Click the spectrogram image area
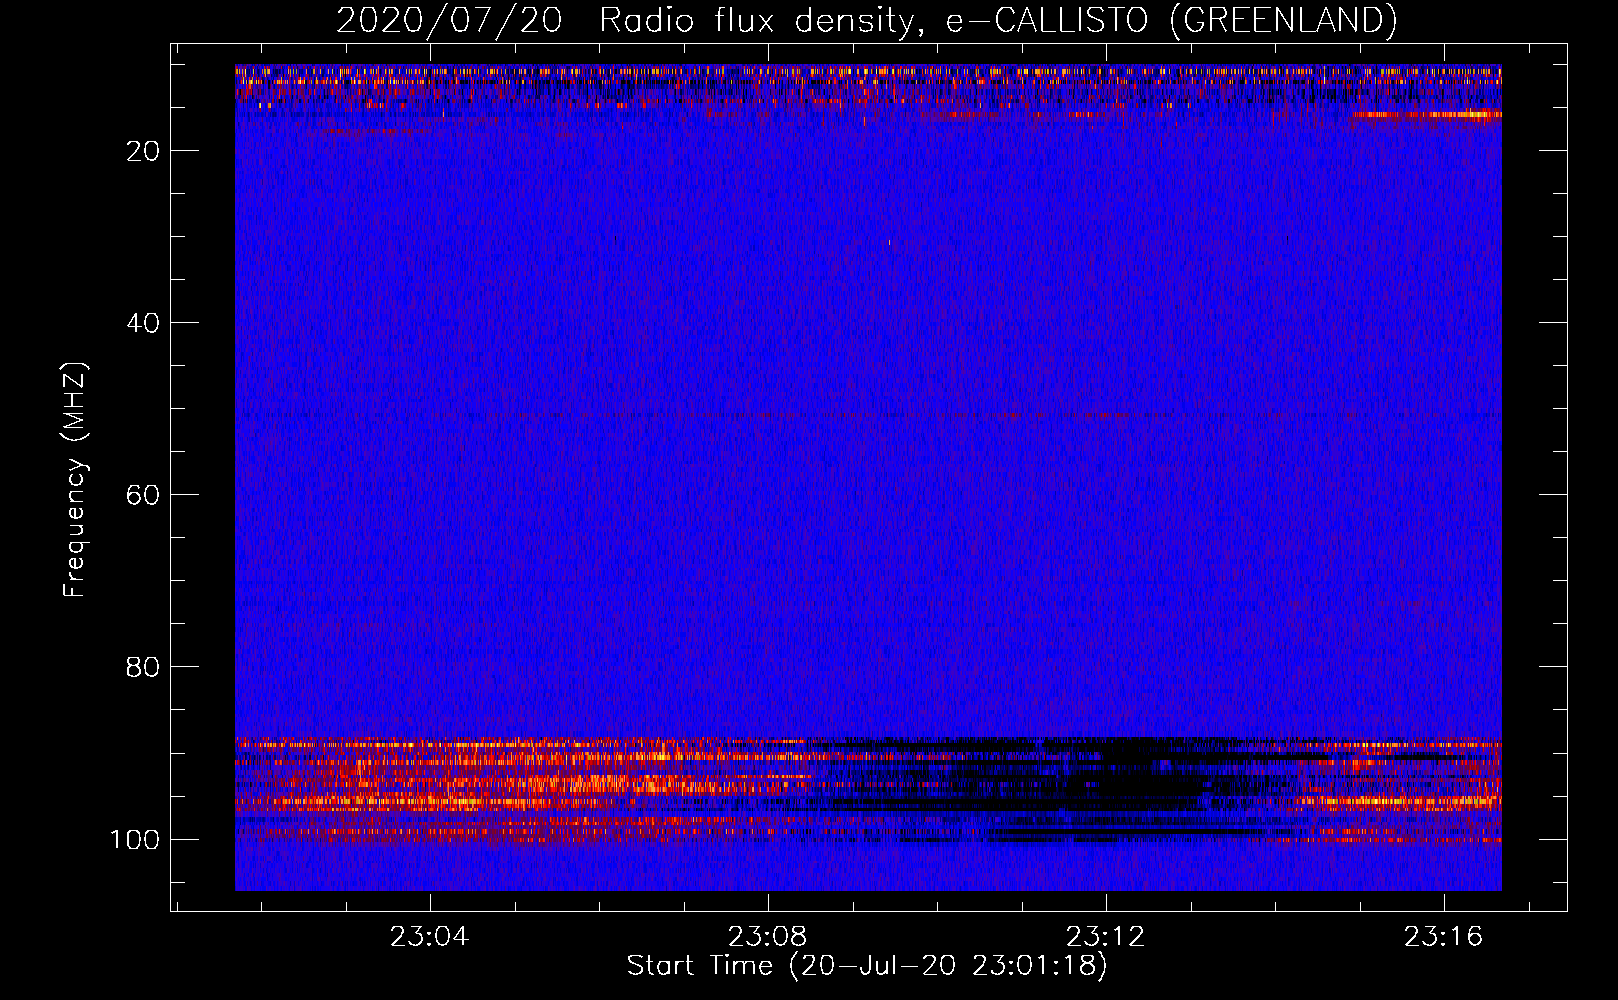Viewport: 1618px width, 1000px height. tap(868, 478)
